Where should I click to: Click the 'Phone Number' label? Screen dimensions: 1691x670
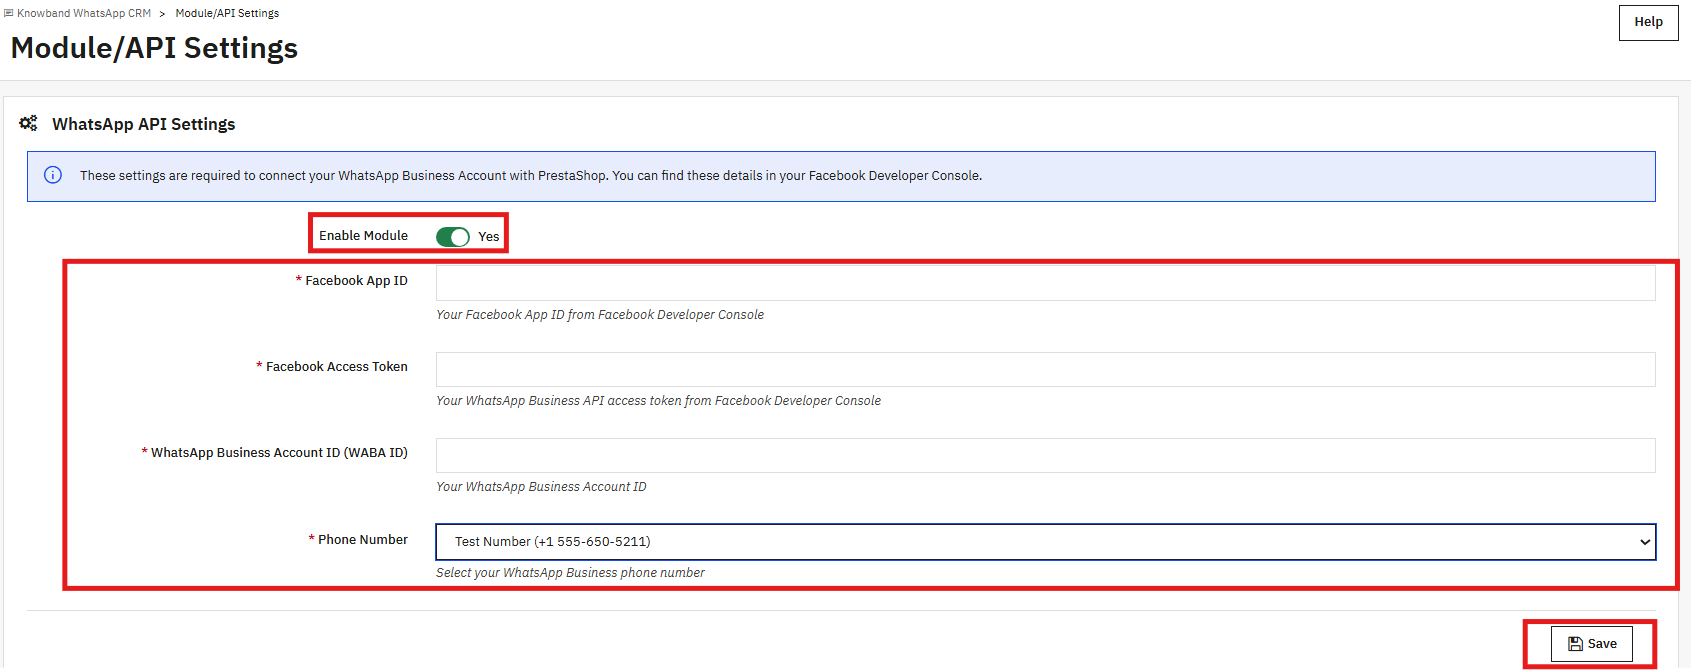(x=362, y=540)
